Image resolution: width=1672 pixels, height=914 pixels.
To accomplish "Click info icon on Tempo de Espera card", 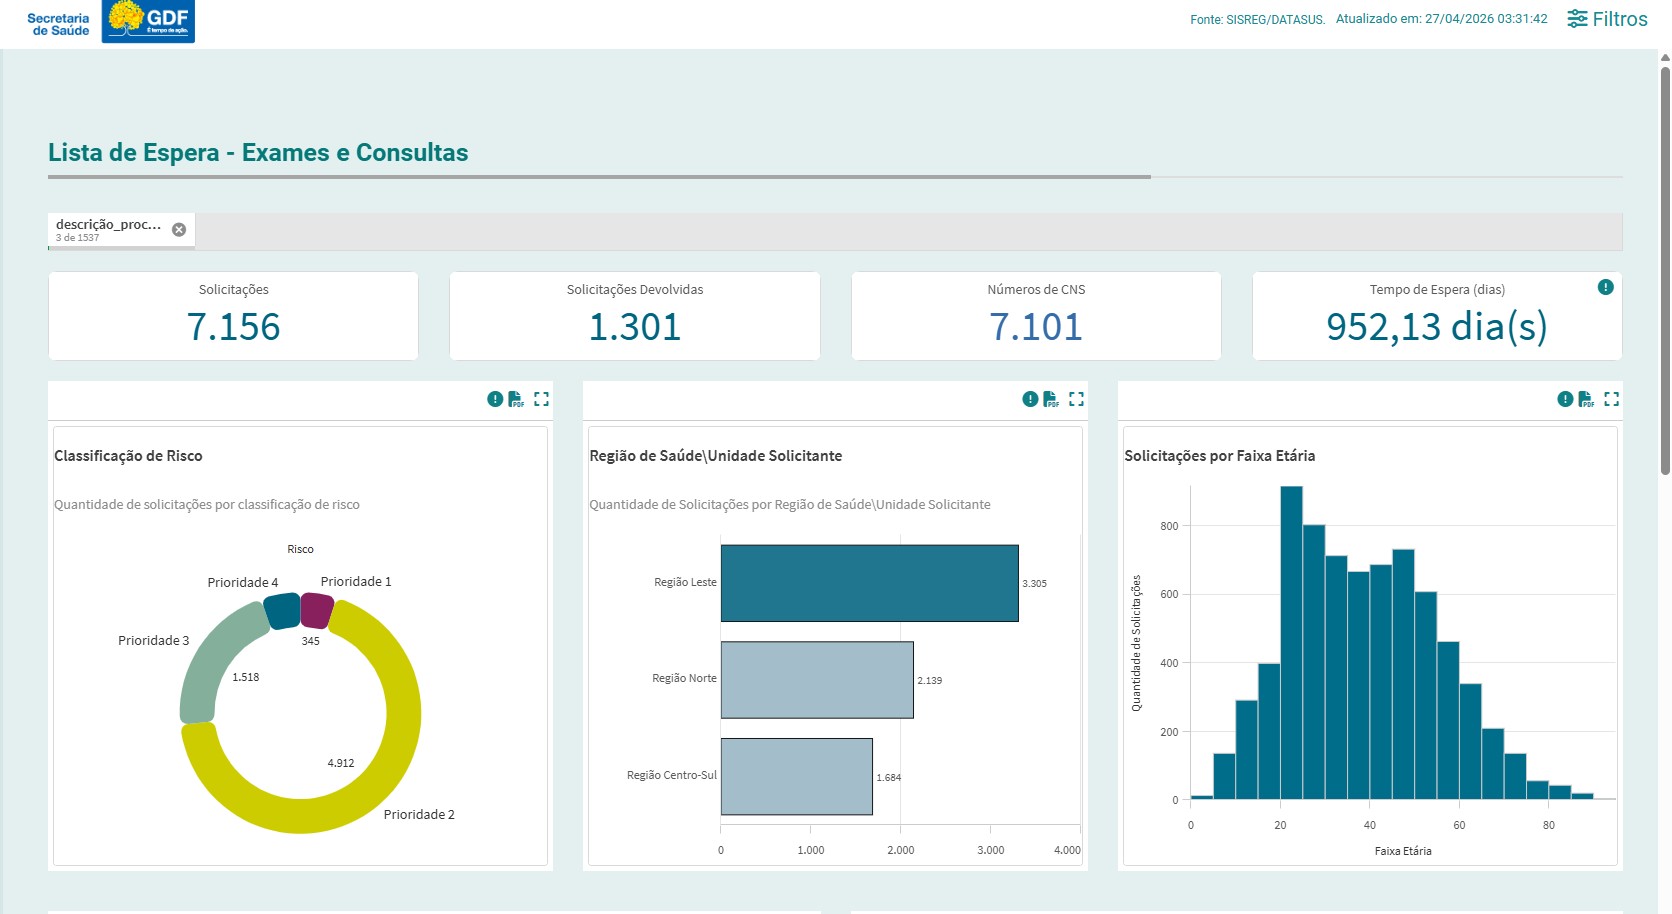I will click(x=1606, y=287).
